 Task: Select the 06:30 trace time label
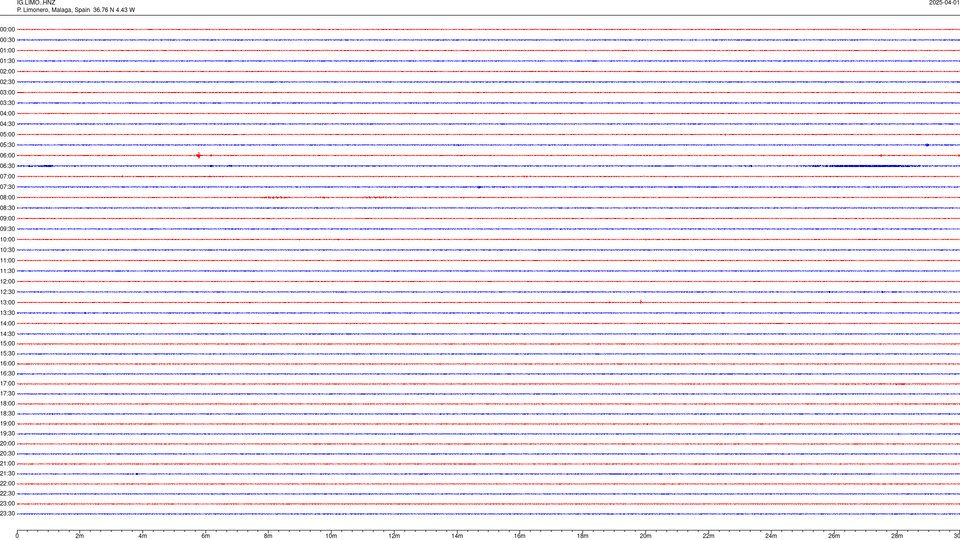pyautogui.click(x=7, y=166)
